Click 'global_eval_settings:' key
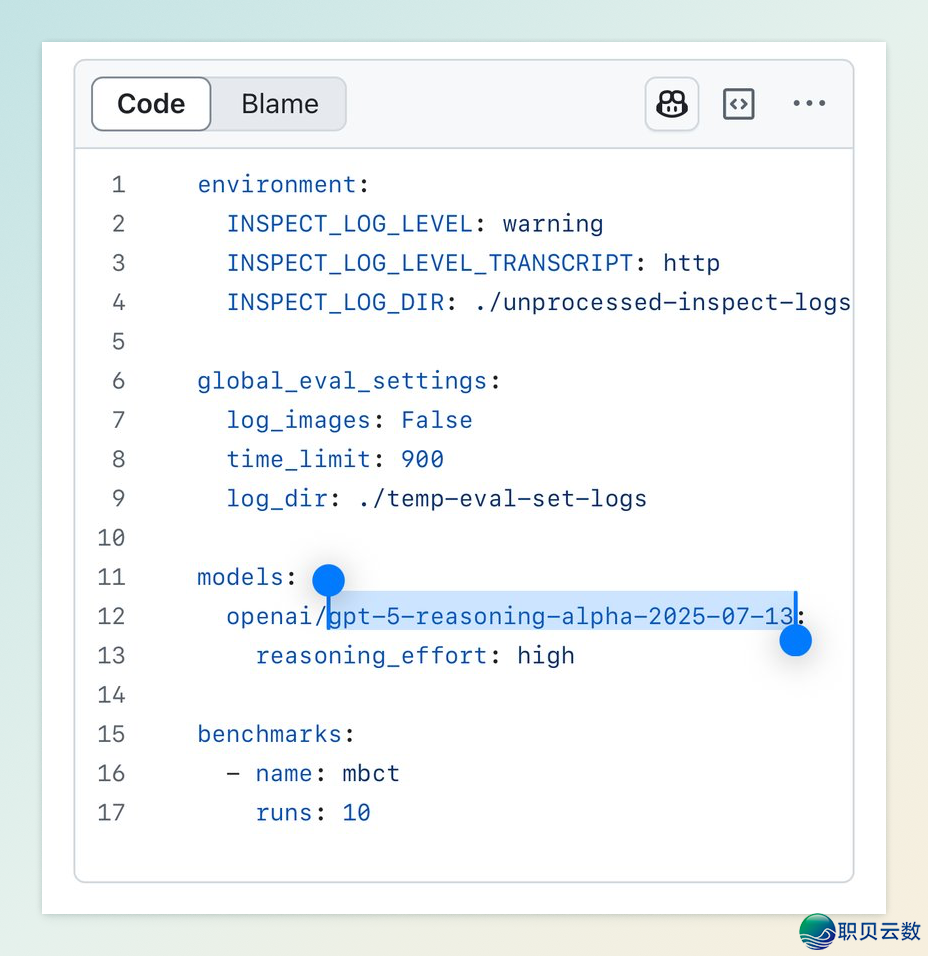This screenshot has height=956, width=928. pyautogui.click(x=349, y=381)
